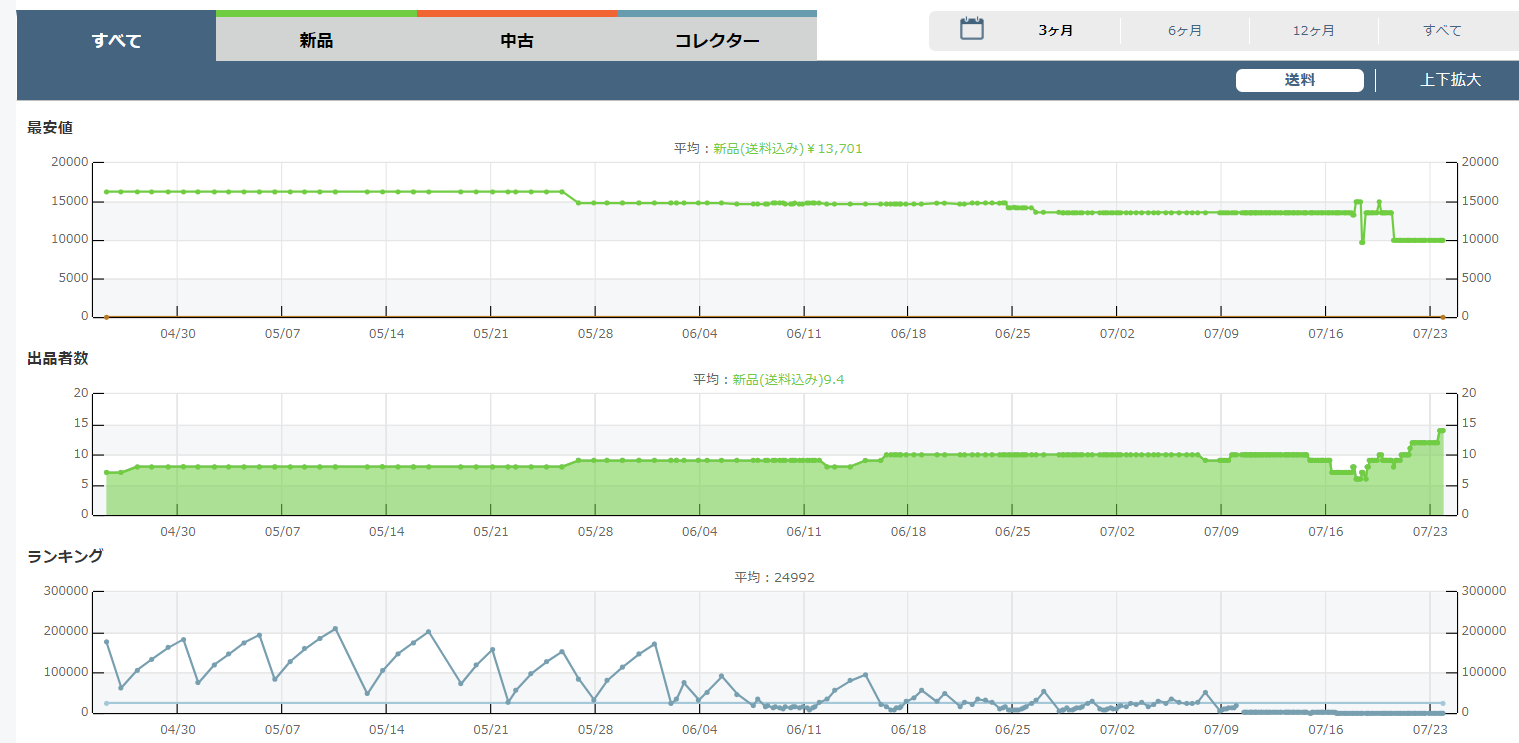This screenshot has width=1519, height=743.
Task: Click the final data point in 出品者数 chart
Action: coord(1442,431)
